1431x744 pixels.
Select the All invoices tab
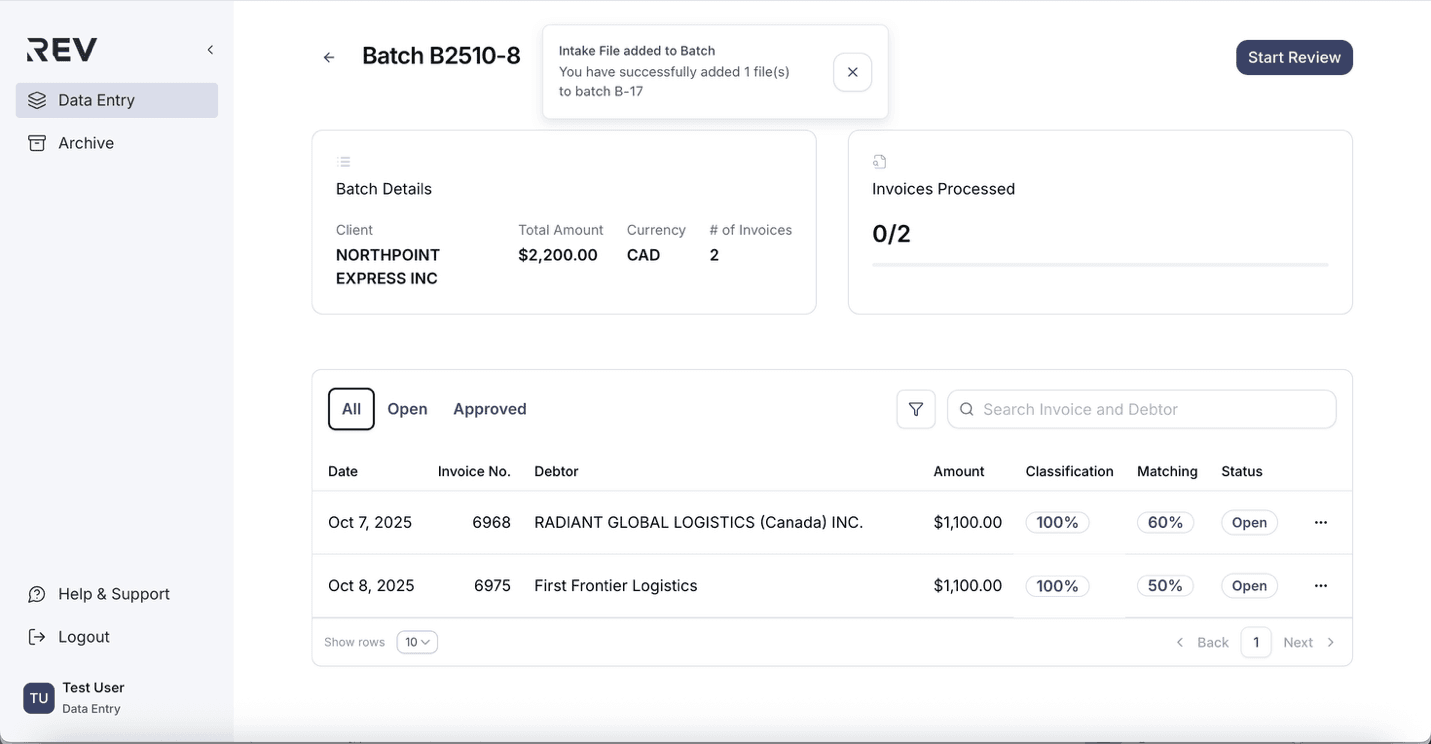(351, 409)
